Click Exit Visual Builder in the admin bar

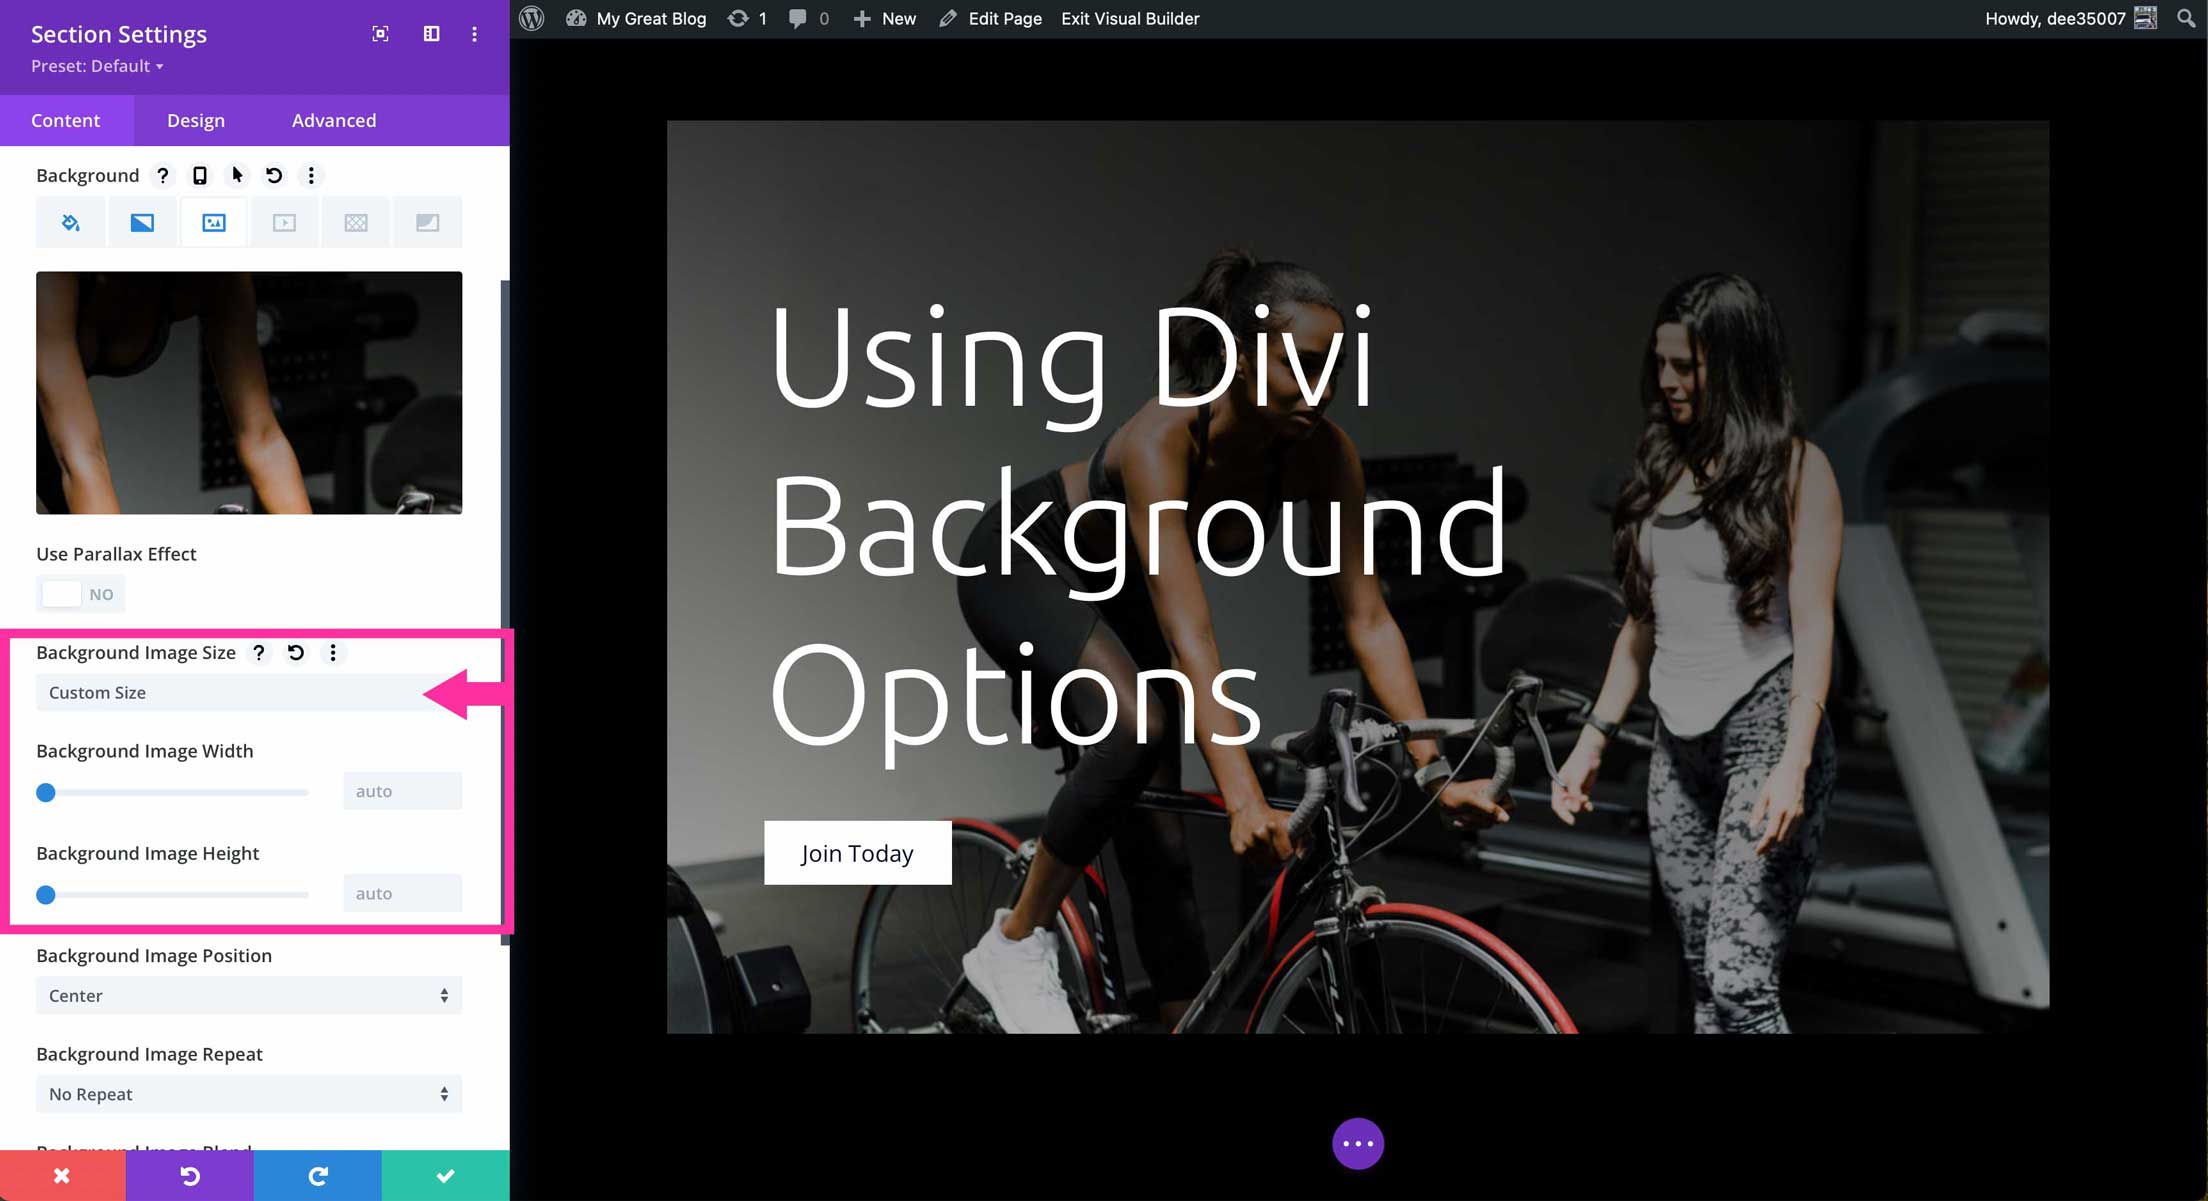(x=1129, y=18)
